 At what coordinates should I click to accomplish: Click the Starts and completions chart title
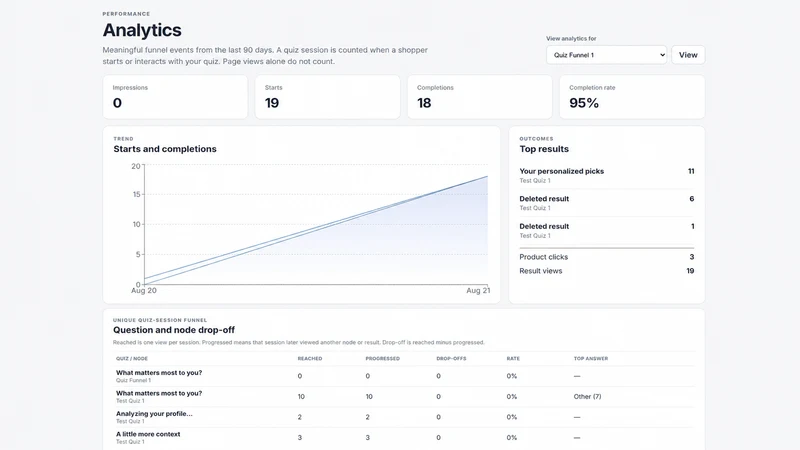(x=165, y=149)
